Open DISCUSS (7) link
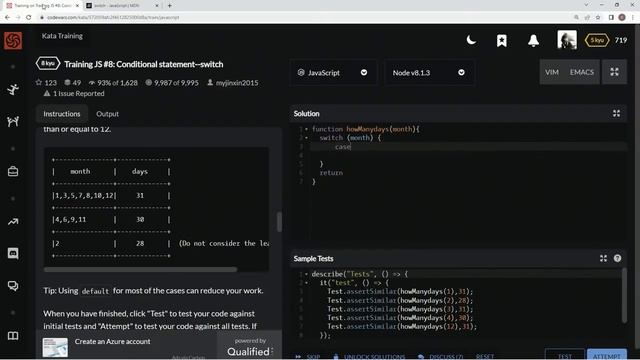640x360 pixels. tap(441, 357)
